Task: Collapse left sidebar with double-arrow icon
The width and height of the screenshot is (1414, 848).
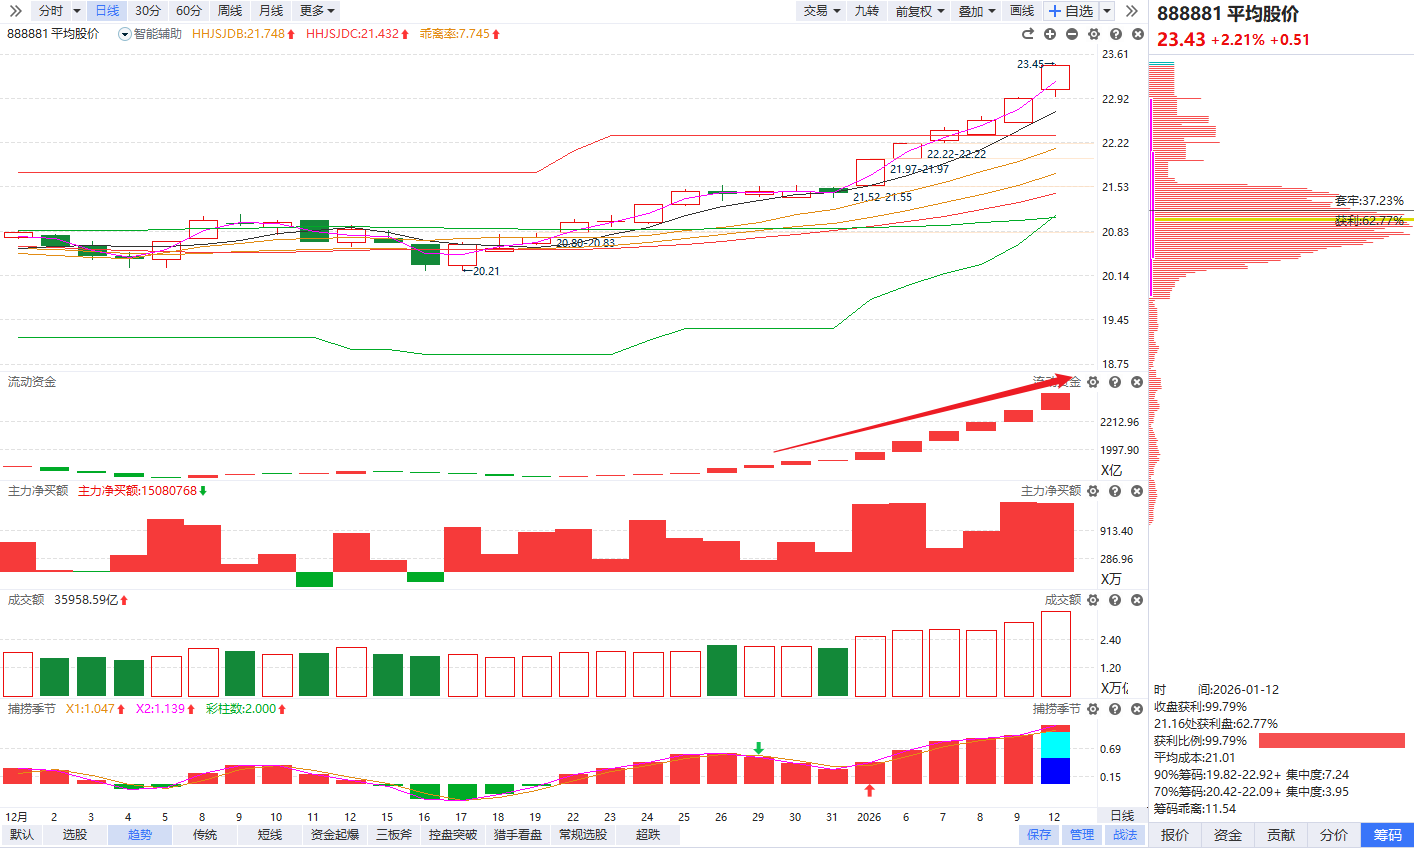Action: pyautogui.click(x=15, y=11)
